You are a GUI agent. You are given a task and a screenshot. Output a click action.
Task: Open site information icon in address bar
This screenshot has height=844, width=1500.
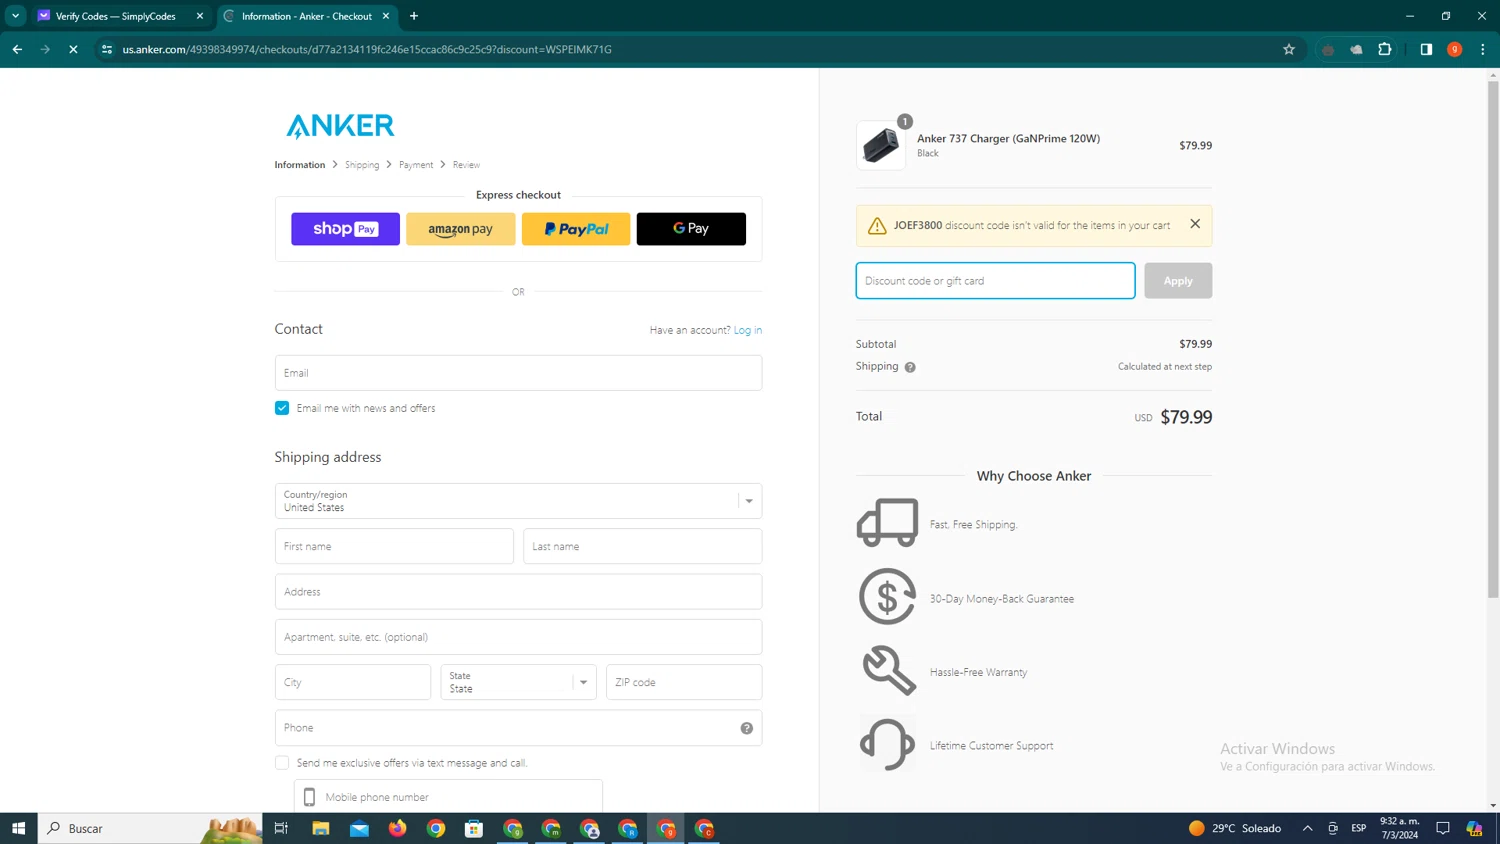pos(107,49)
